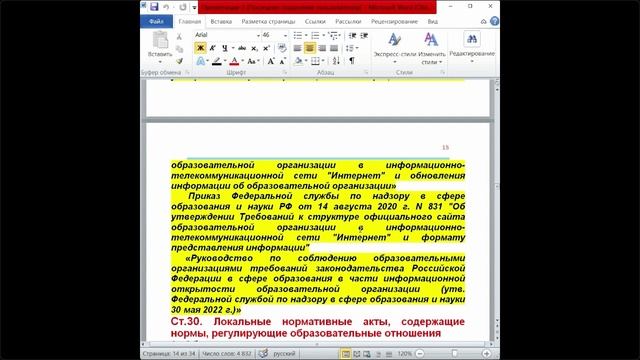Undo the last action
This screenshot has height=360, width=640.
166,7
